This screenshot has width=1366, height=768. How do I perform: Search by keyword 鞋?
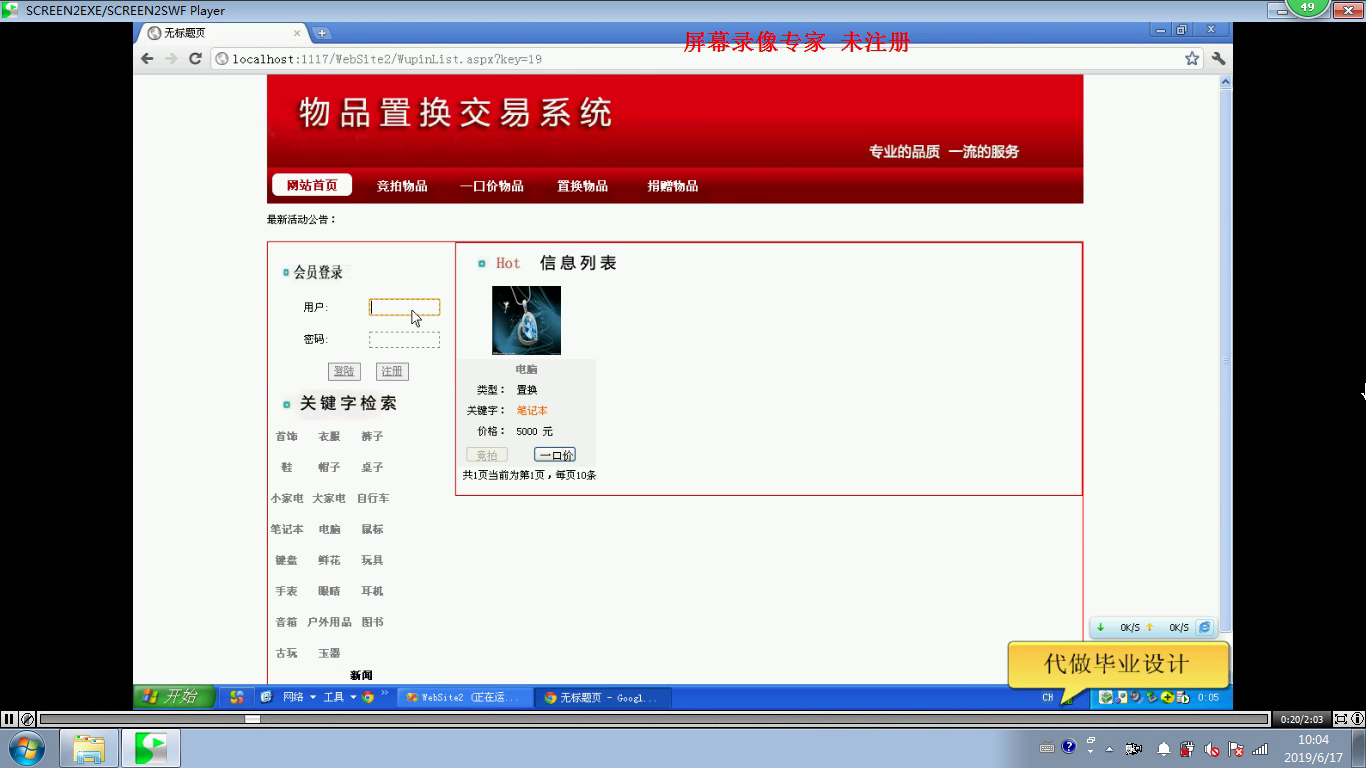tap(287, 467)
